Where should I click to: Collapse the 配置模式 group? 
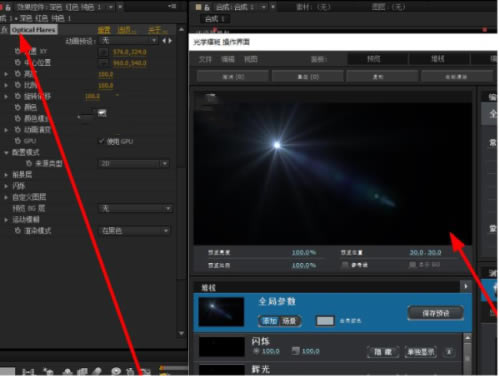click(6, 153)
